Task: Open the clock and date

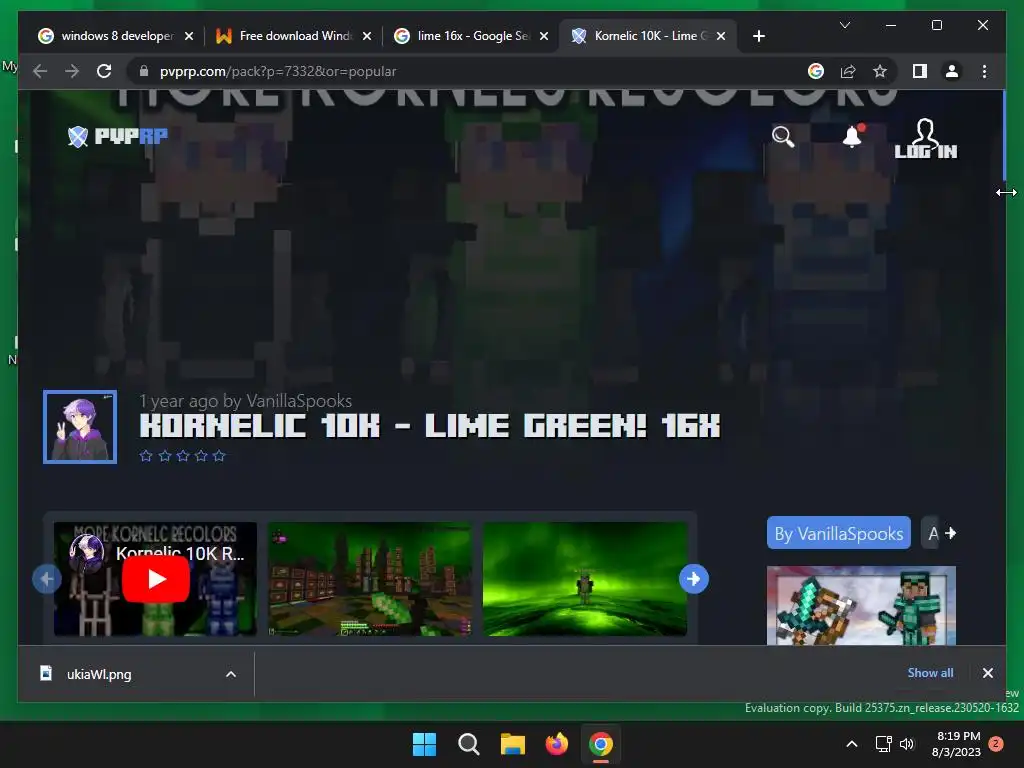Action: point(957,744)
